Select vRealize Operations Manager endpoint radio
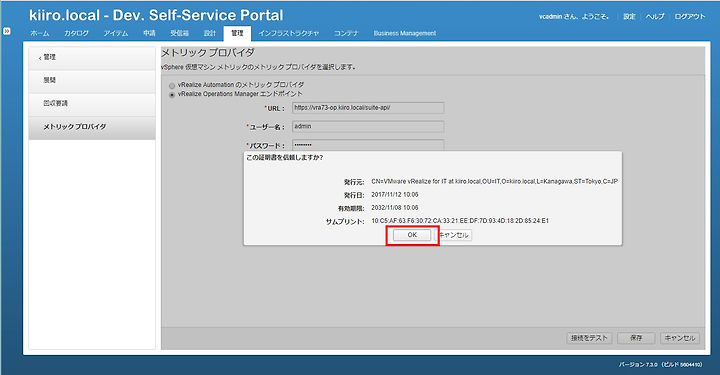720x375 pixels. coord(172,95)
